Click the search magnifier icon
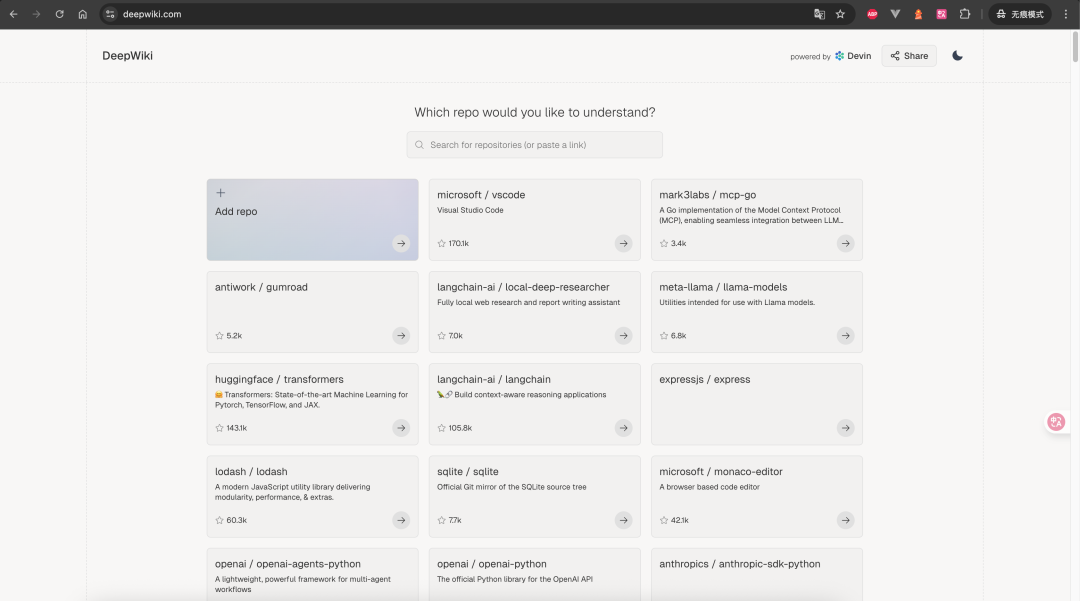1080x601 pixels. pos(419,145)
